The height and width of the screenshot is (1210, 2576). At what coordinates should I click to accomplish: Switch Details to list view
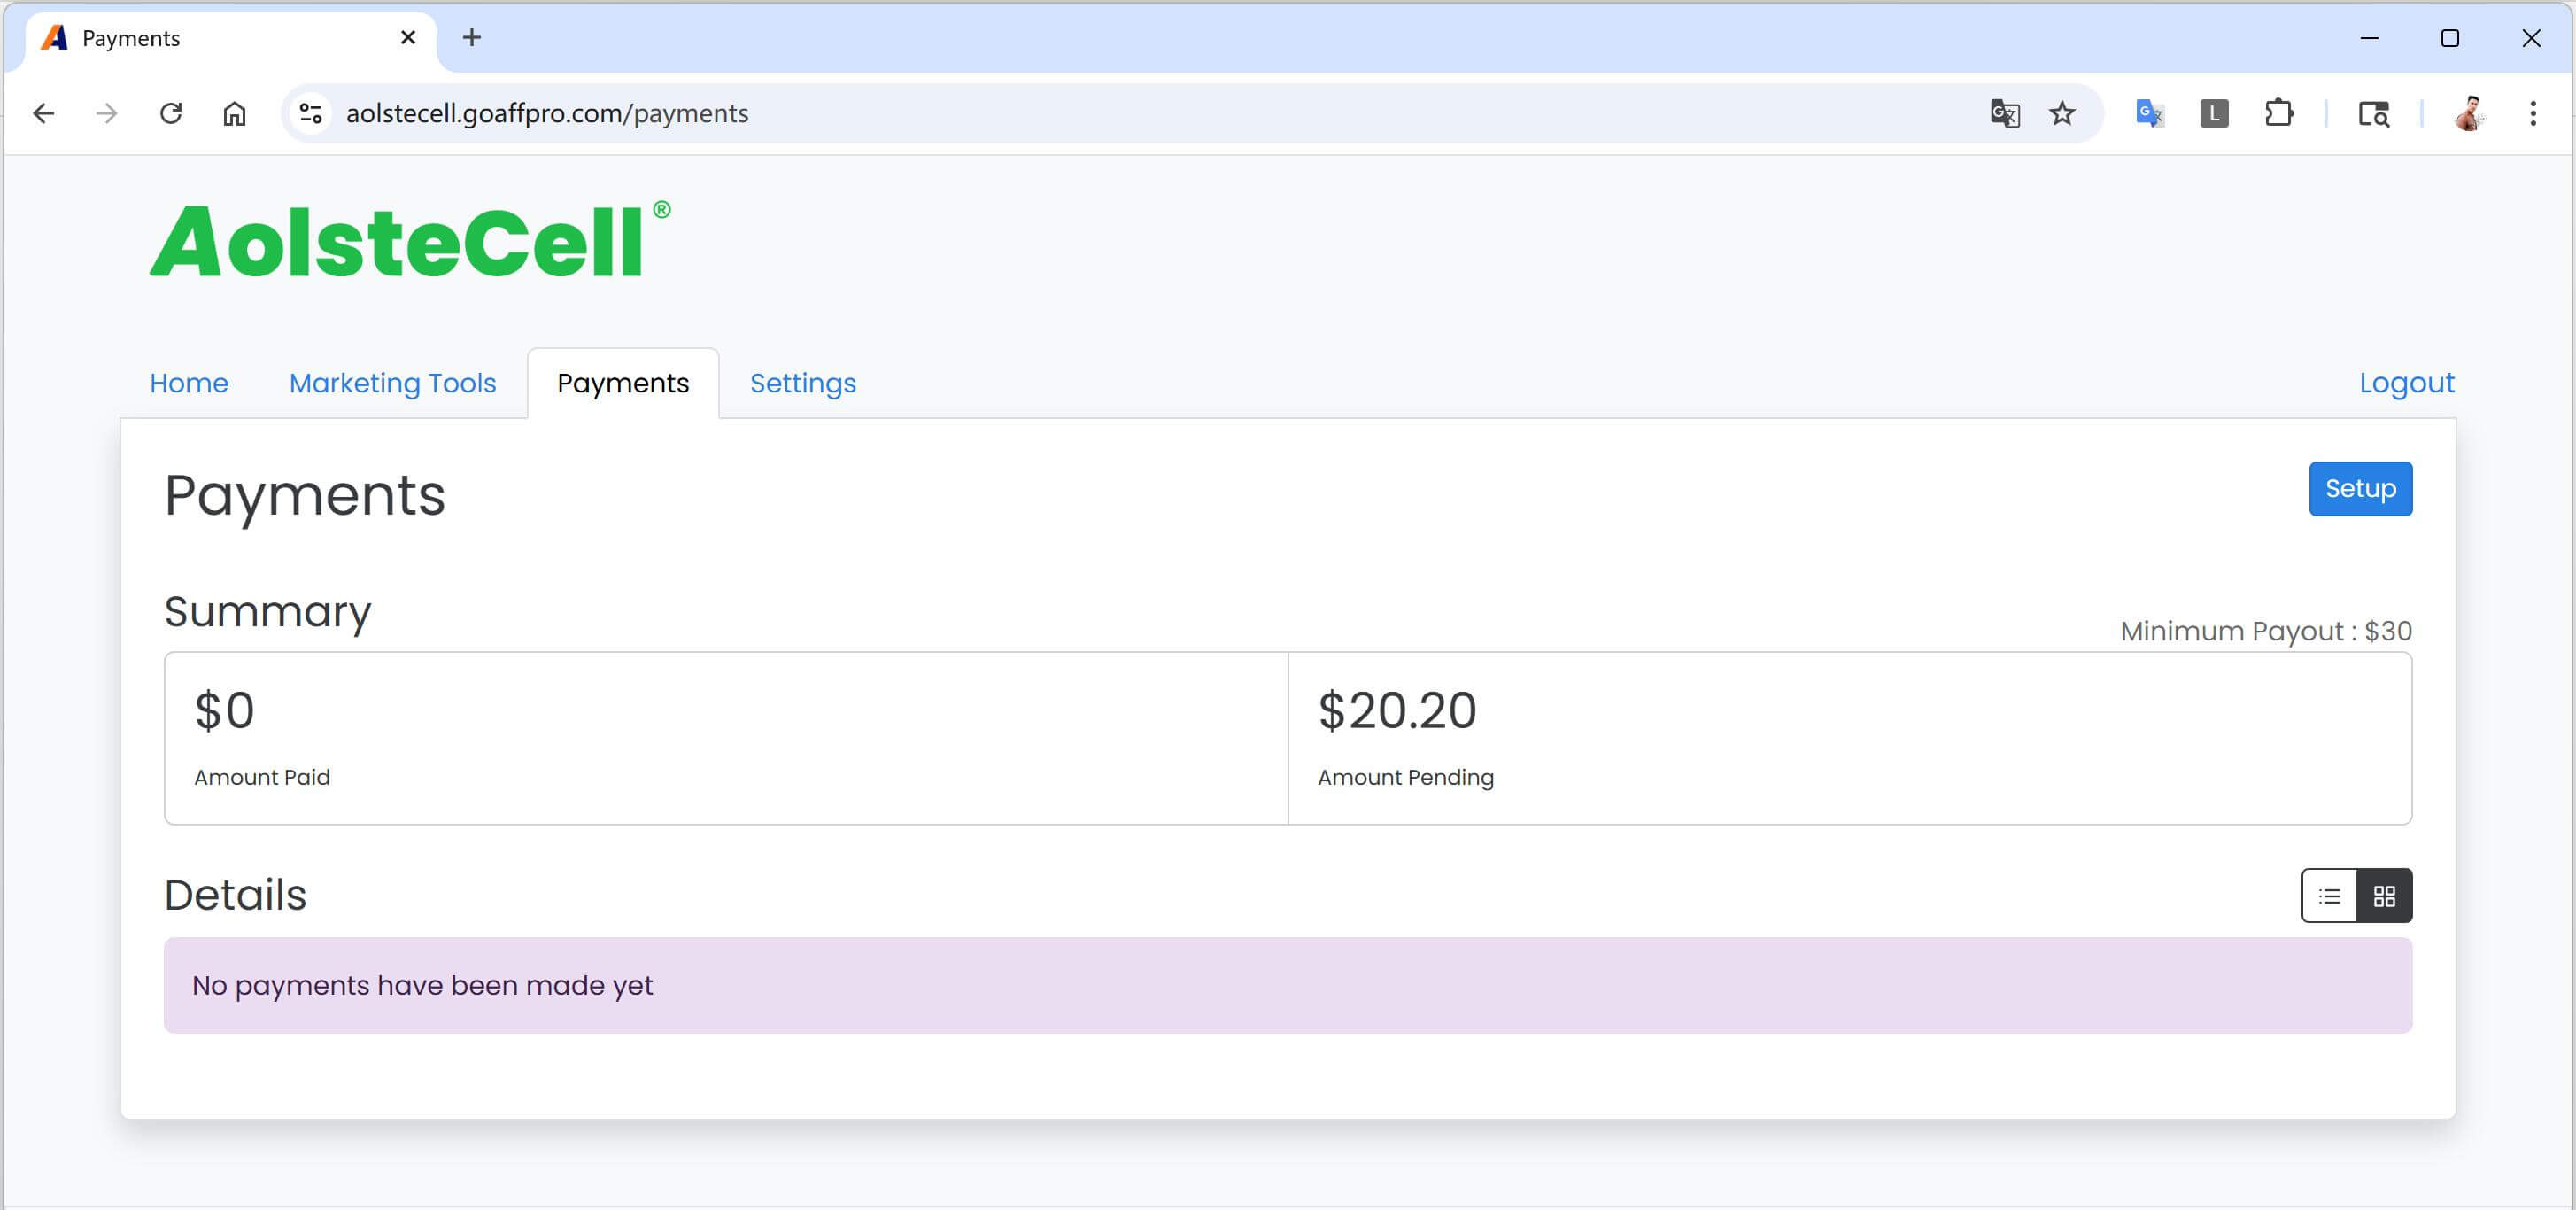(2329, 896)
